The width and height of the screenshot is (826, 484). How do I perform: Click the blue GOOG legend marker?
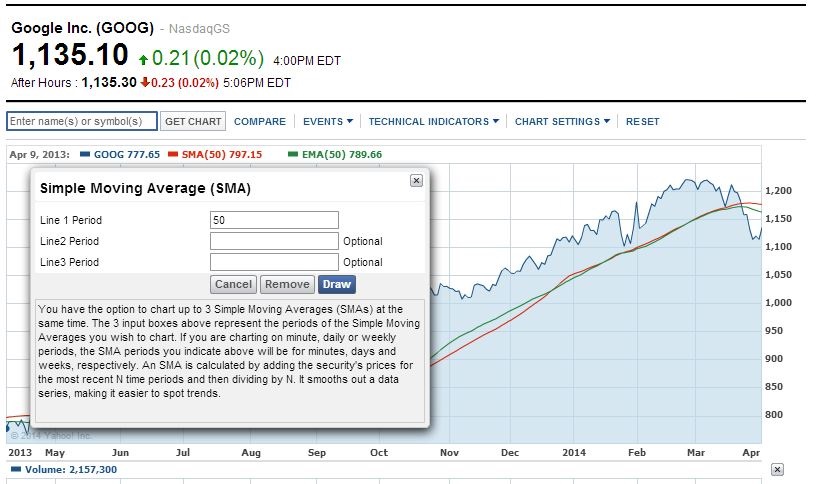pos(85,154)
